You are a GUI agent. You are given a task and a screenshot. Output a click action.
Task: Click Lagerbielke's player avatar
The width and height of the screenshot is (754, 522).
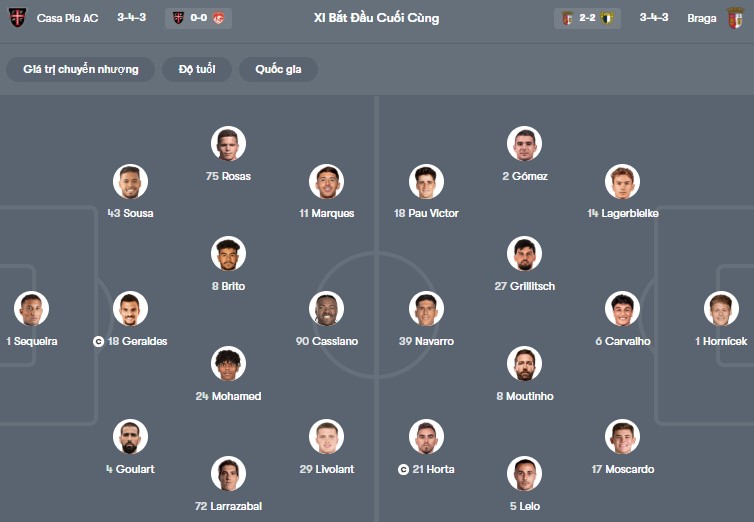622,181
